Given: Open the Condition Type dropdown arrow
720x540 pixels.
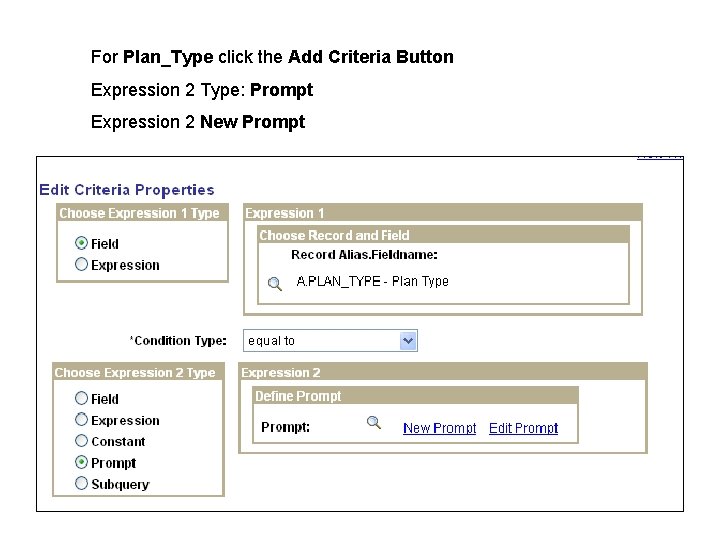Looking at the screenshot, I should (x=407, y=341).
